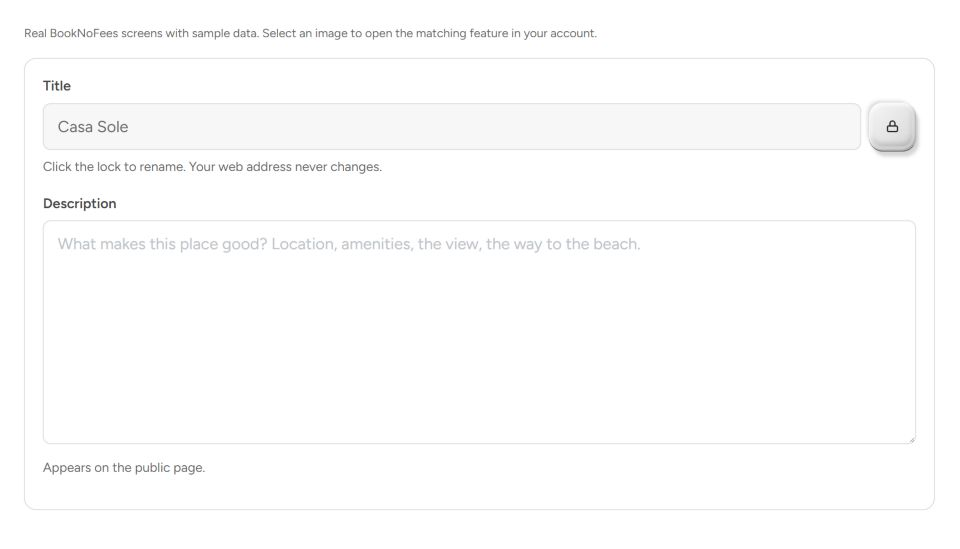Click the Casa Sole title field
Viewport: 960px width, 549px height.
coord(452,127)
